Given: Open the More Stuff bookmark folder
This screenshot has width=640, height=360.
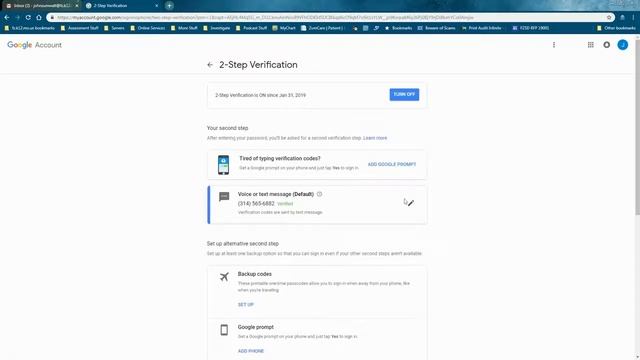Looking at the screenshot, I should [x=184, y=28].
